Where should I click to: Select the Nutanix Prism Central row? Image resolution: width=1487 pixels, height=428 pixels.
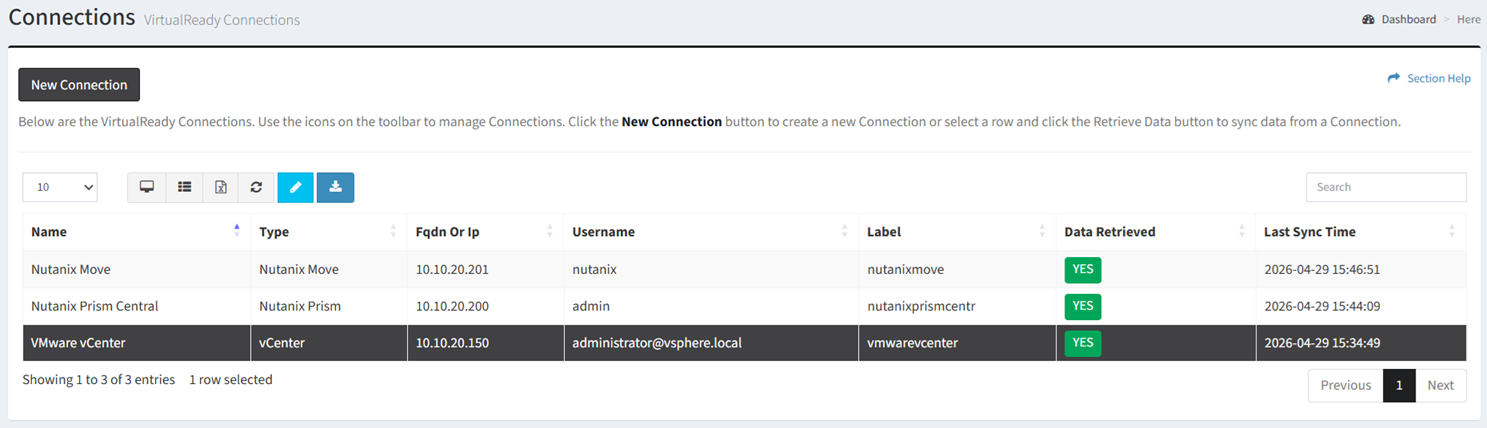pyautogui.click(x=744, y=306)
